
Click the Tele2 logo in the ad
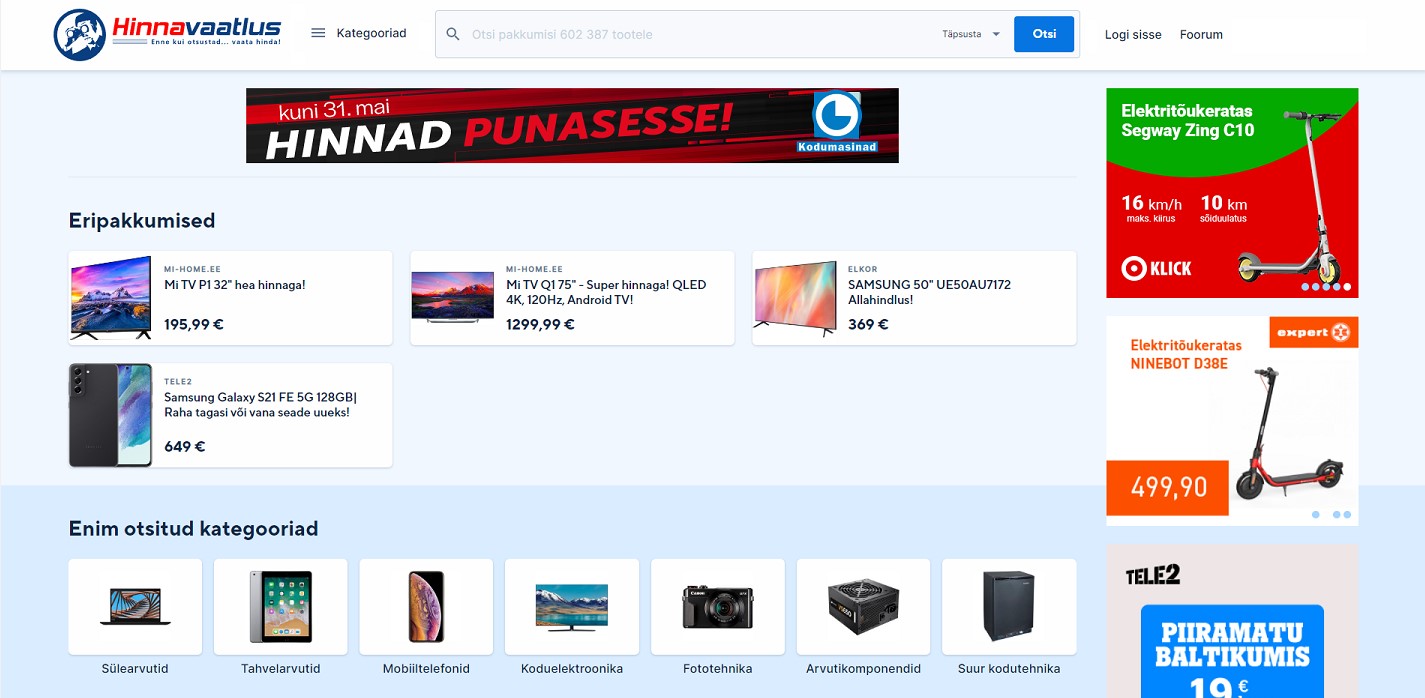[1153, 575]
